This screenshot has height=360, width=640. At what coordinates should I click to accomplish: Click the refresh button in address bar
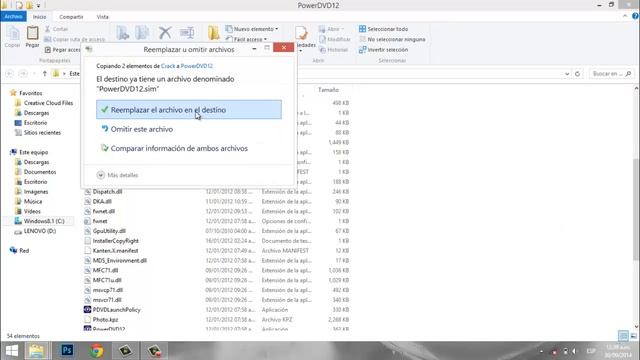point(577,74)
